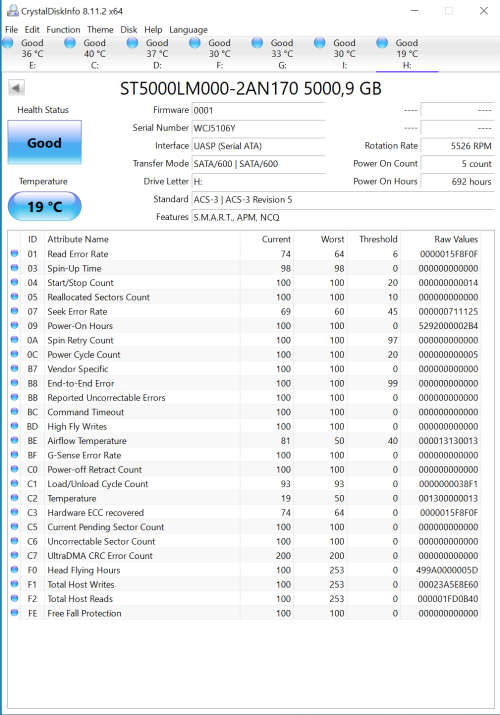This screenshot has height=715, width=500.
Task: Select the End-to-End Error row
Action: pyautogui.click(x=245, y=383)
